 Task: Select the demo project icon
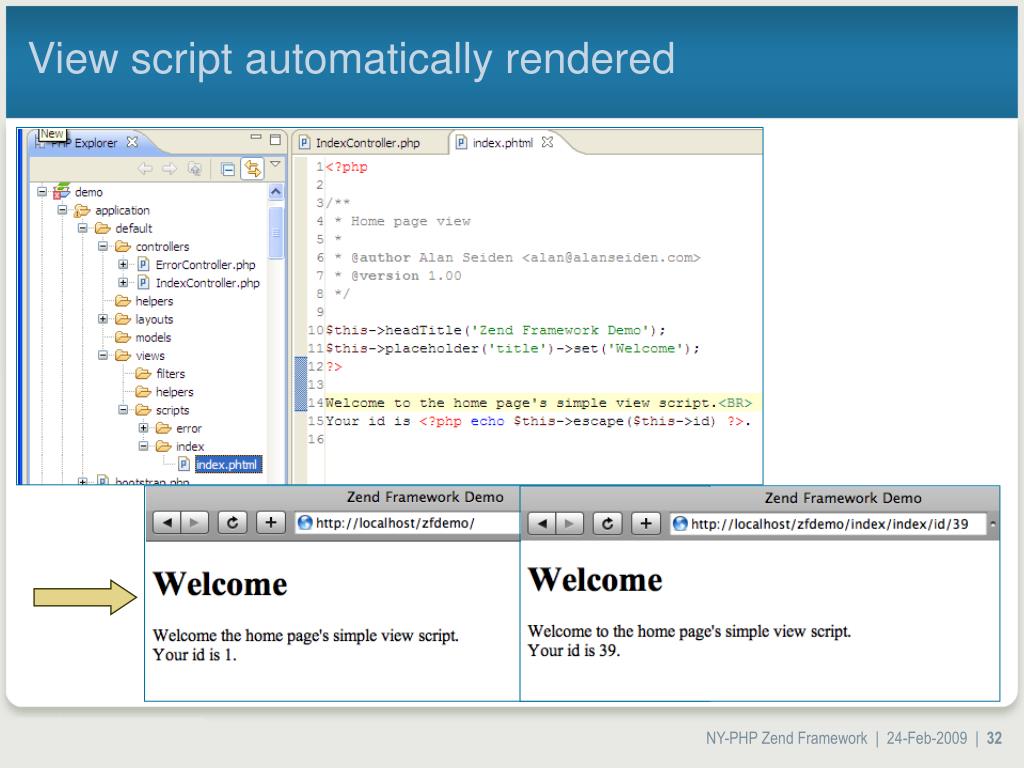click(x=61, y=191)
